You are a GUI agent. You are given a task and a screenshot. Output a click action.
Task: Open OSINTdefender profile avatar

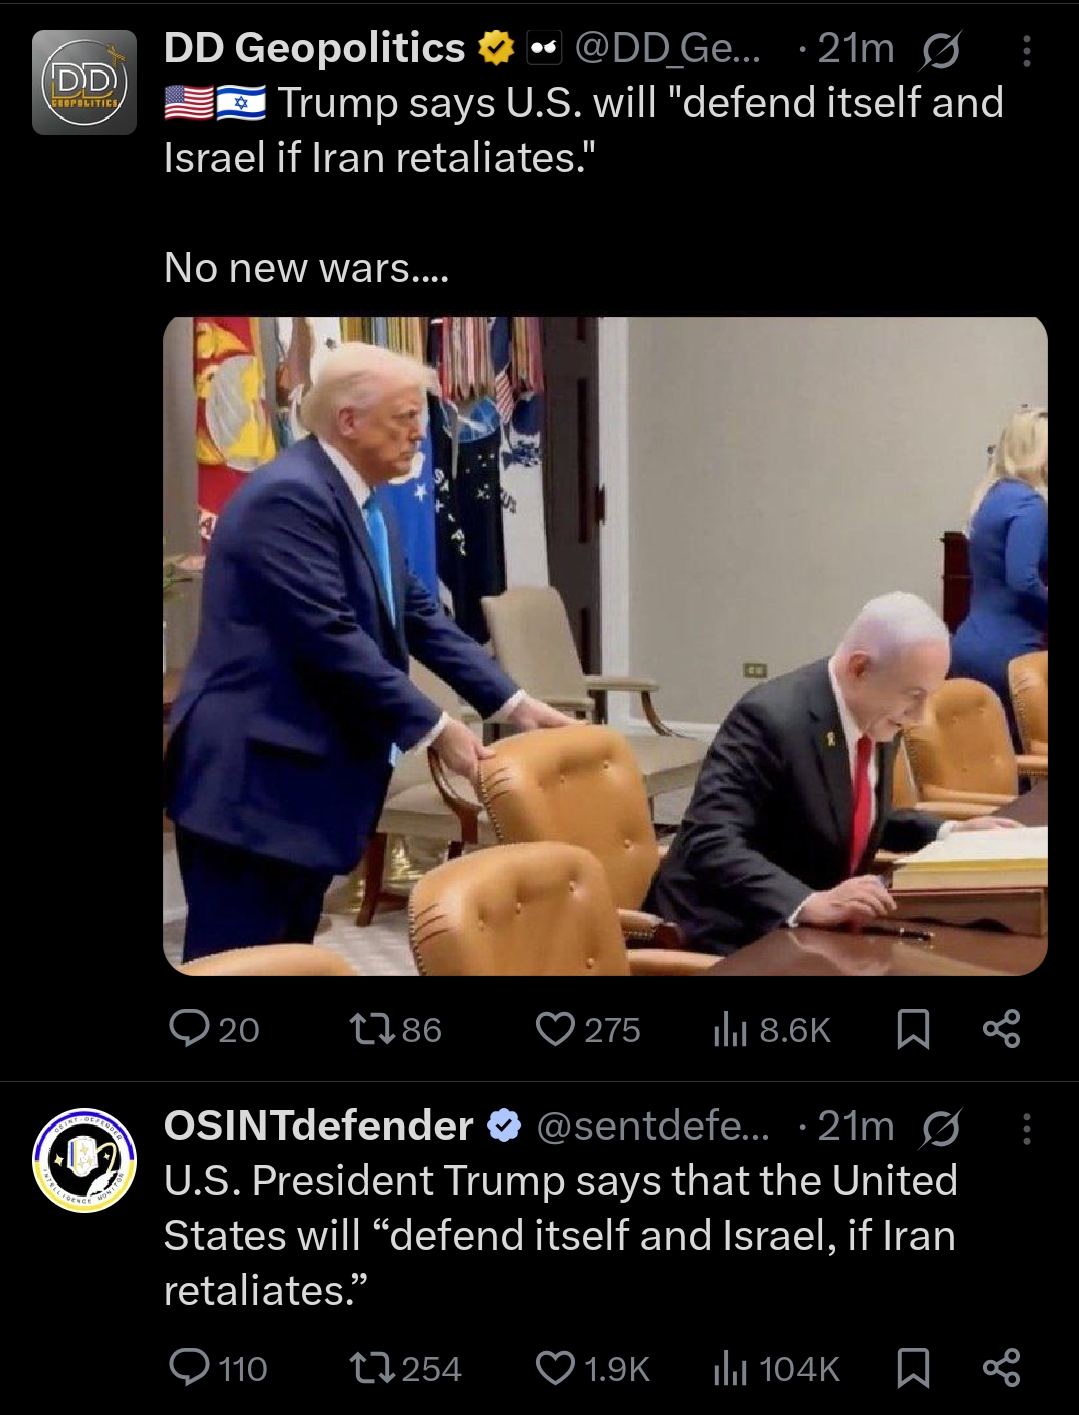coord(84,1159)
